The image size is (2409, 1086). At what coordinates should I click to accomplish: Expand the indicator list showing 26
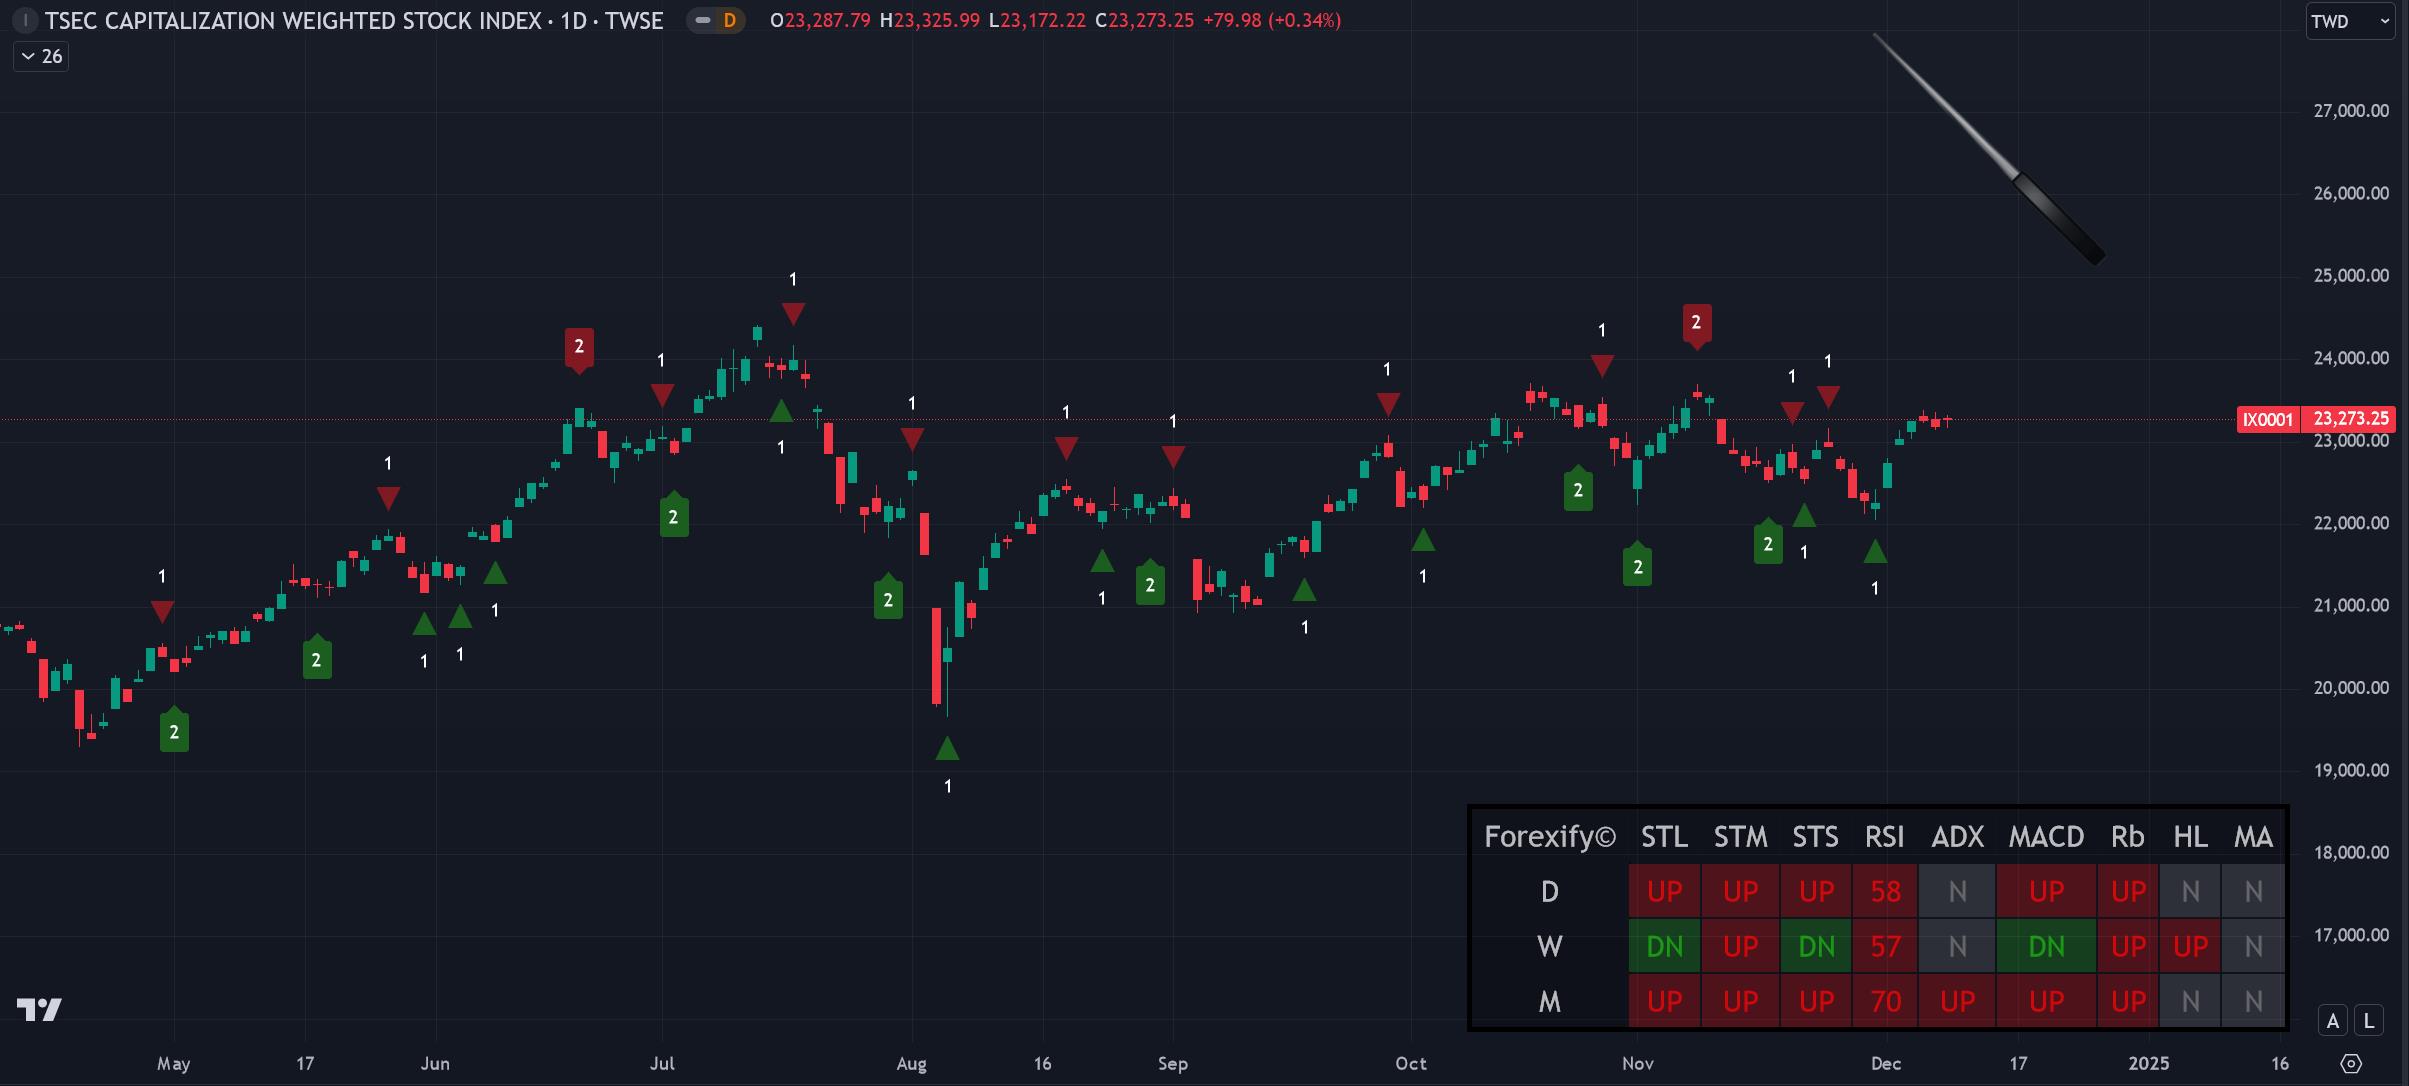[48, 56]
